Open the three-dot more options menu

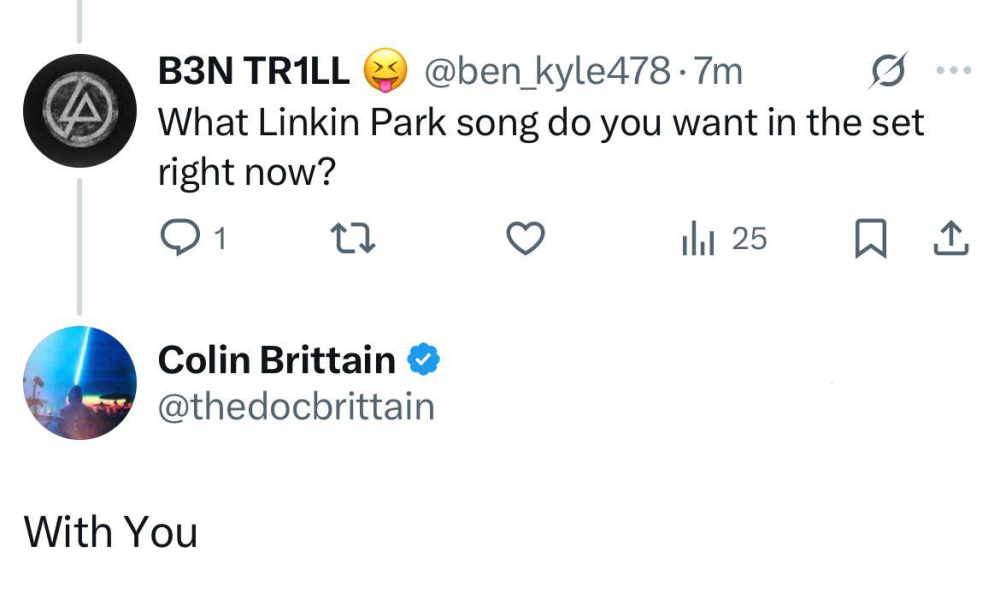tap(952, 71)
